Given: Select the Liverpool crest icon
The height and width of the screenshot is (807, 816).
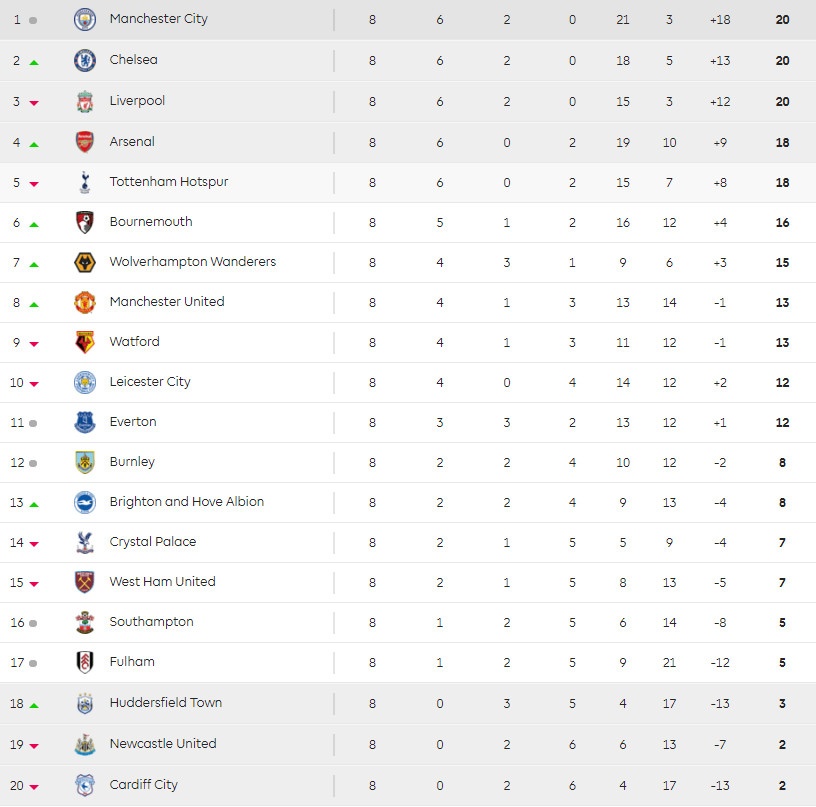Looking at the screenshot, I should point(85,102).
